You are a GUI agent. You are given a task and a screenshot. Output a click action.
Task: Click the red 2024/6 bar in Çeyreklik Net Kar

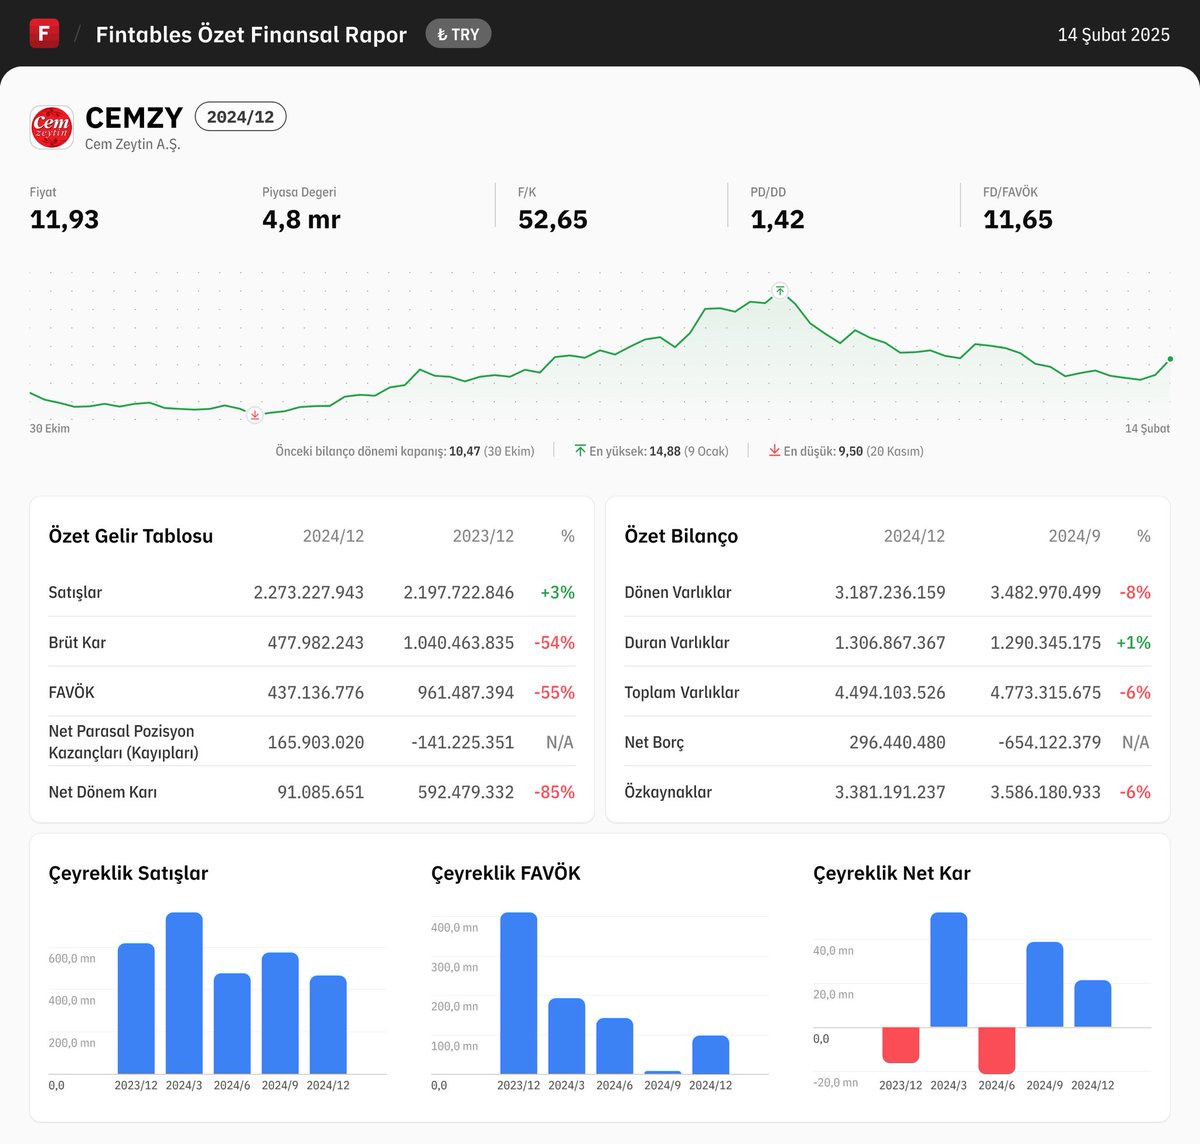[997, 1050]
